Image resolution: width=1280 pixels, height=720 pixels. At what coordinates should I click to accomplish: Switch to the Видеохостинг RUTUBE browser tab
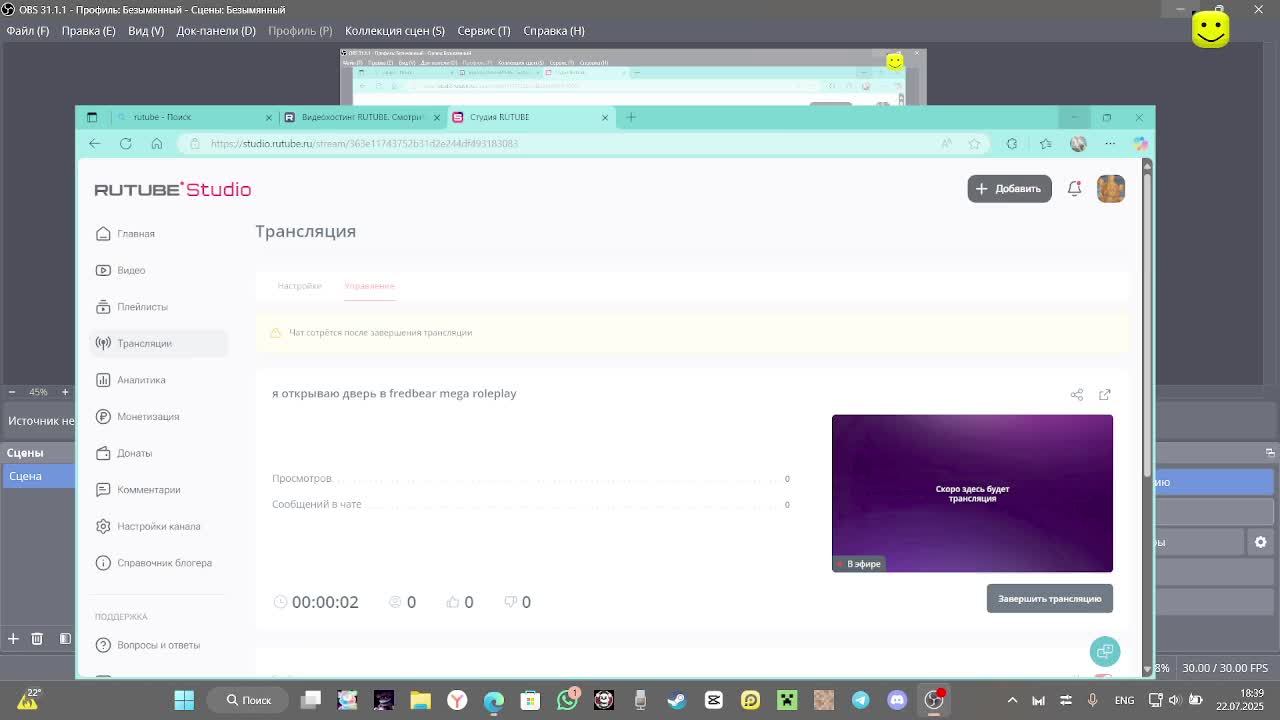tap(362, 117)
